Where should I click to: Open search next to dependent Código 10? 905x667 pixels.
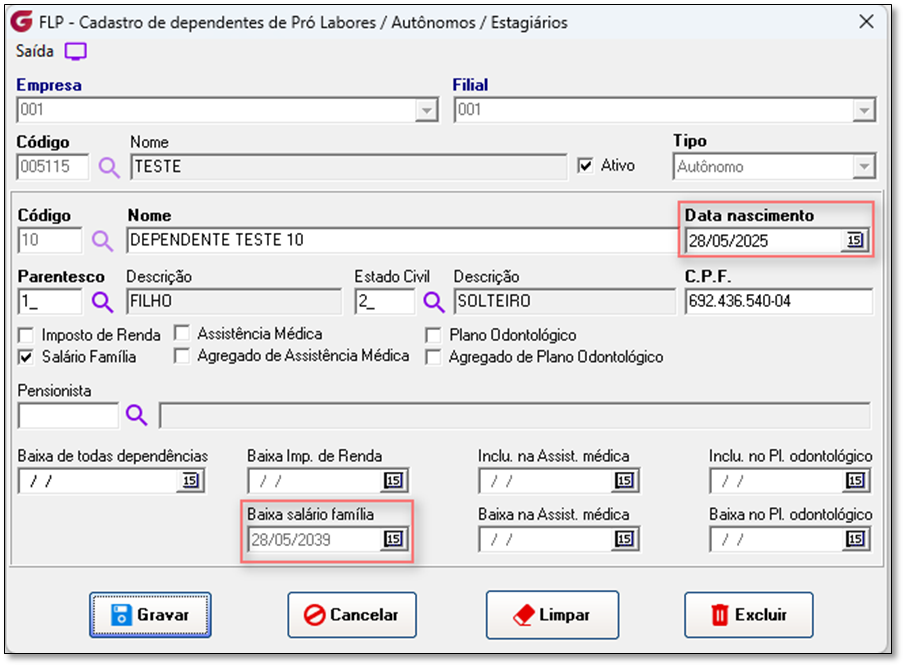[102, 240]
